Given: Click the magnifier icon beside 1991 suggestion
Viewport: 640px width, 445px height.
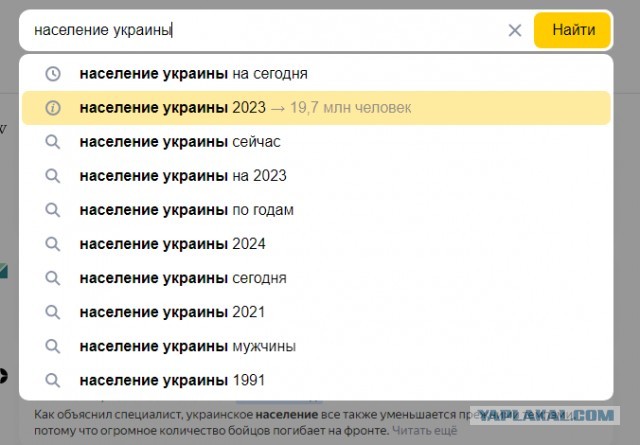Looking at the screenshot, I should [53, 380].
